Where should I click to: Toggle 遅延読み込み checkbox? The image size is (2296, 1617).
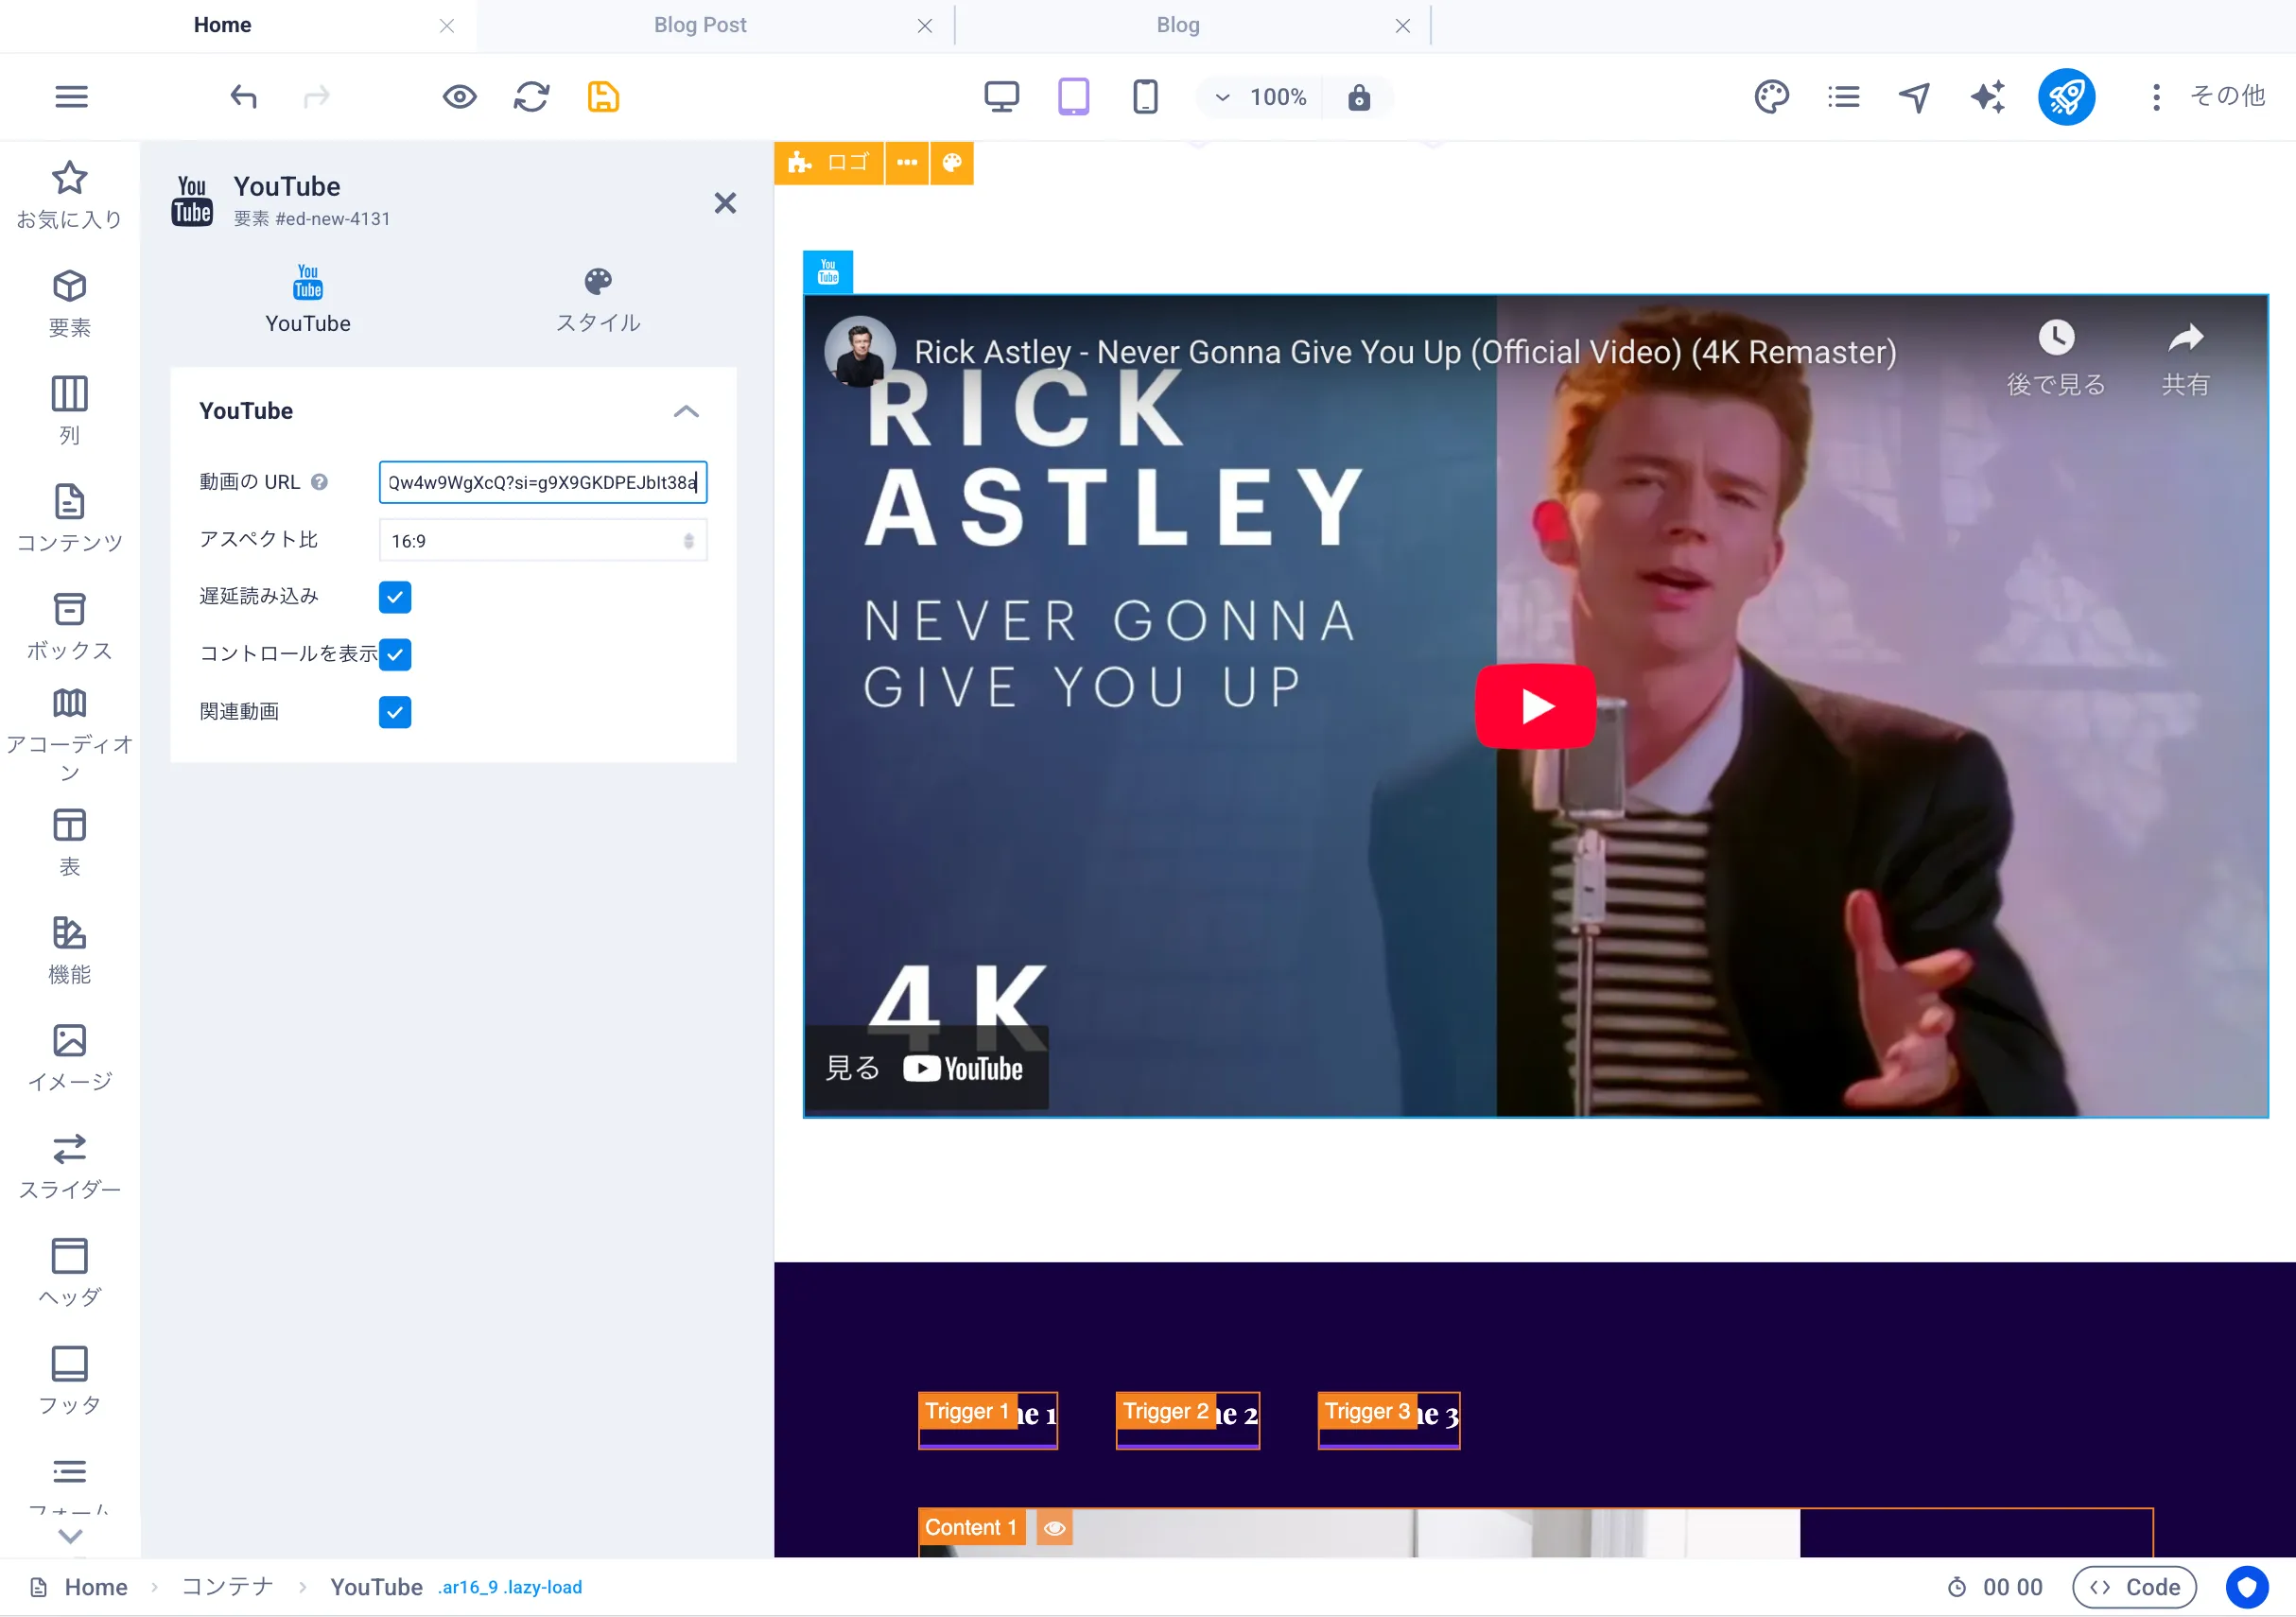click(x=395, y=597)
